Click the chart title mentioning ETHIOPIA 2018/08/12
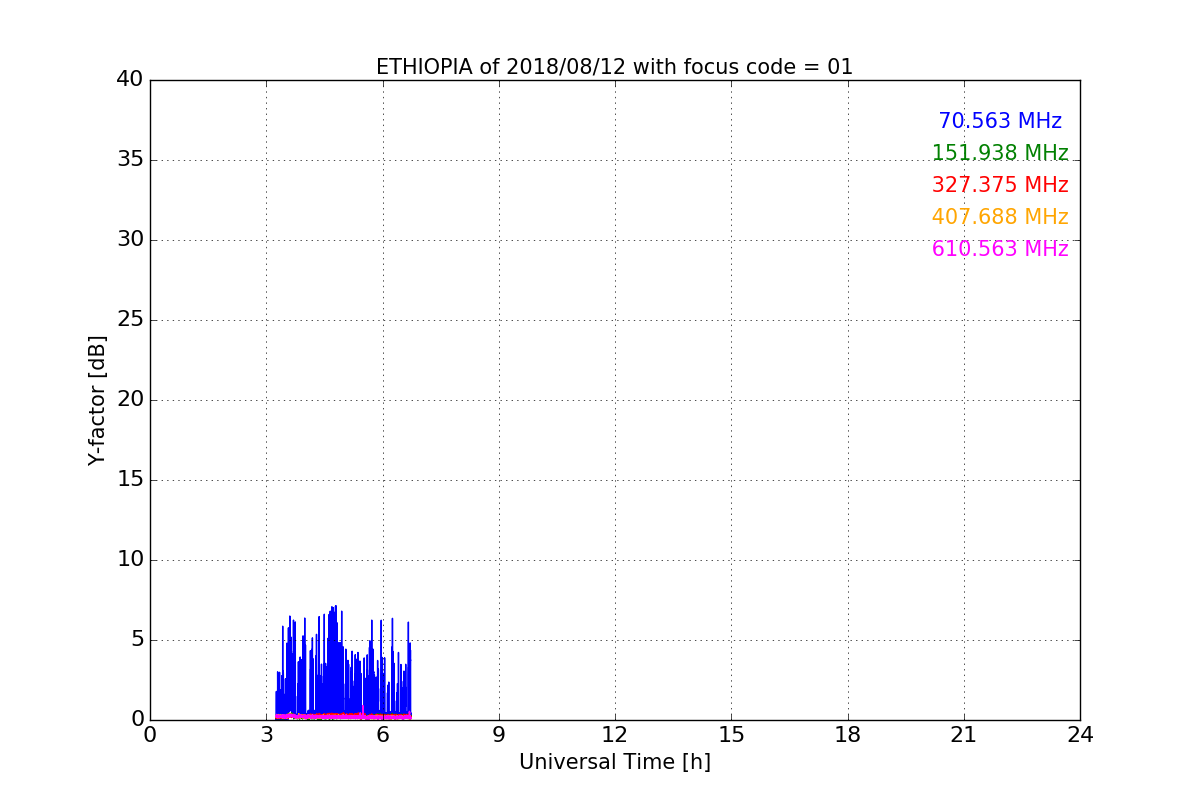This screenshot has height=800, width=1200. (614, 67)
